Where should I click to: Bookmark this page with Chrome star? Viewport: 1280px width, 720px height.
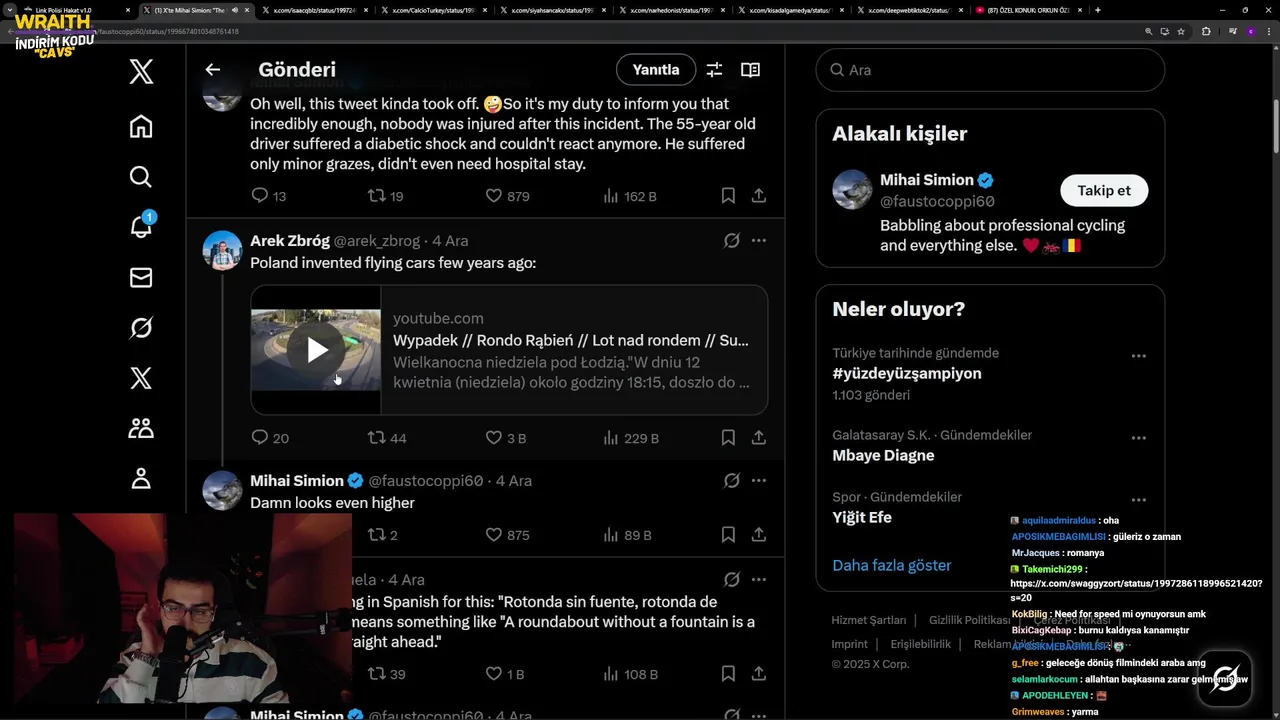point(1181,31)
